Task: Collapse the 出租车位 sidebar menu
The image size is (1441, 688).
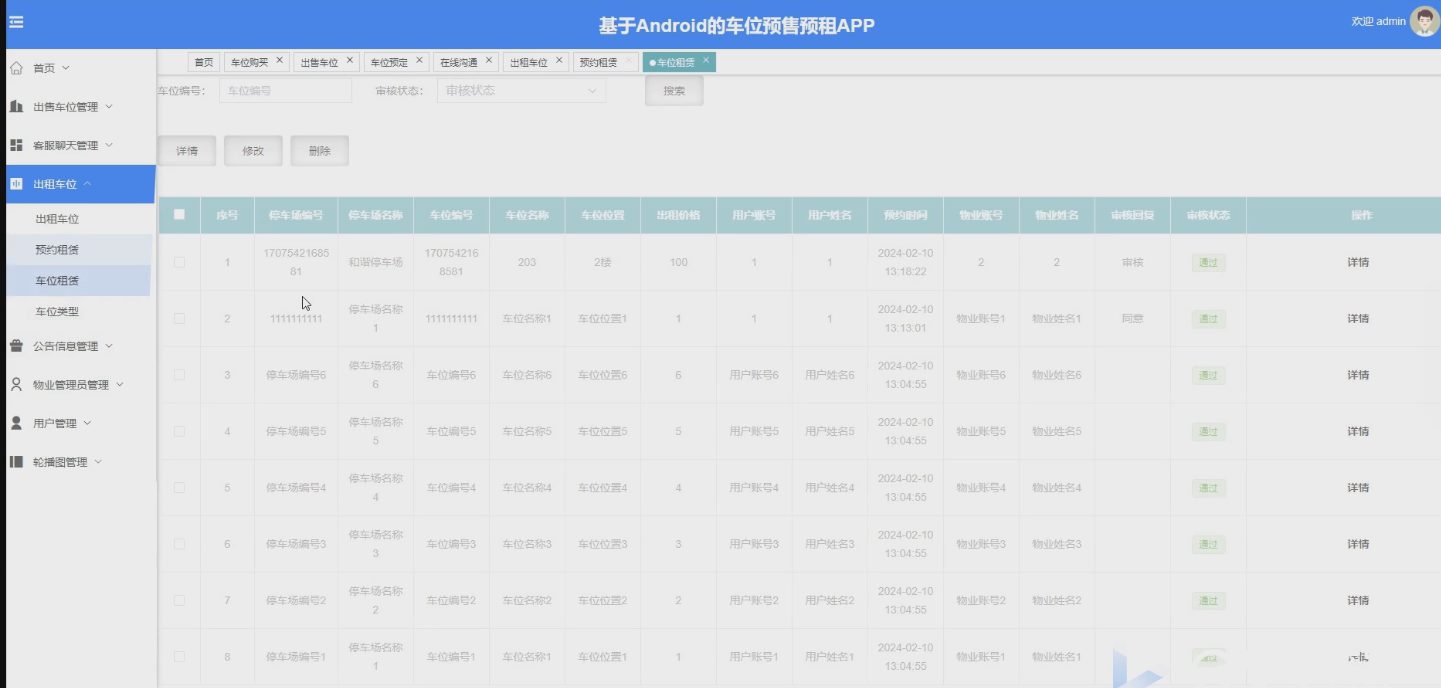Action: 88,184
